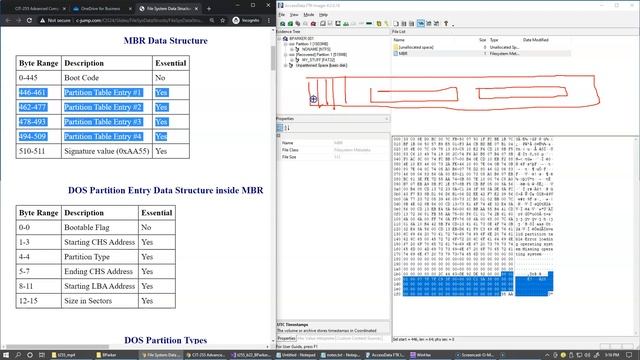Click the blank white page FTK toolbar icon
Screen dimensions: 640x360
click(x=396, y=24)
